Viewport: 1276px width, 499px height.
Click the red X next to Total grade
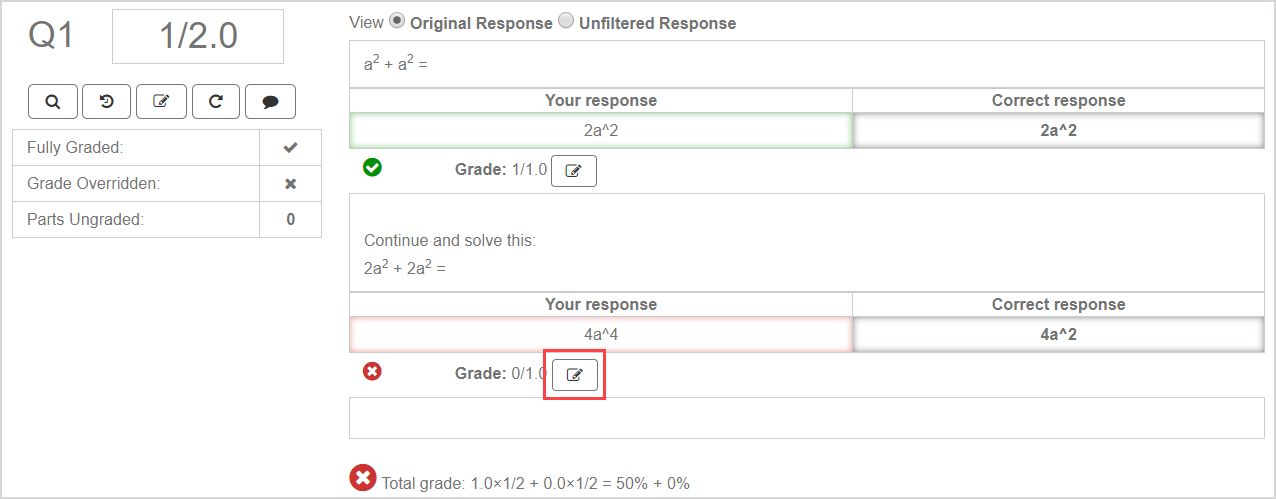click(362, 478)
